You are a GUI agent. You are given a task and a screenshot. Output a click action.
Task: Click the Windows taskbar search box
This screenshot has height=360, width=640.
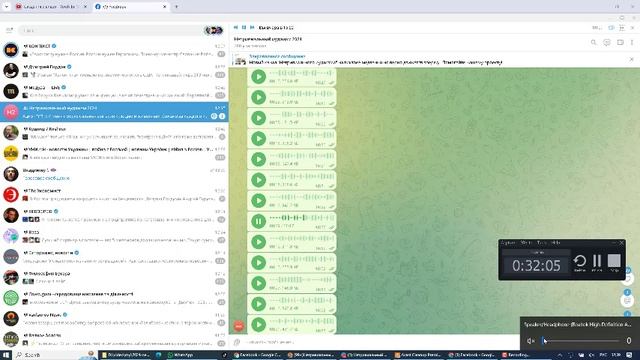point(56,355)
